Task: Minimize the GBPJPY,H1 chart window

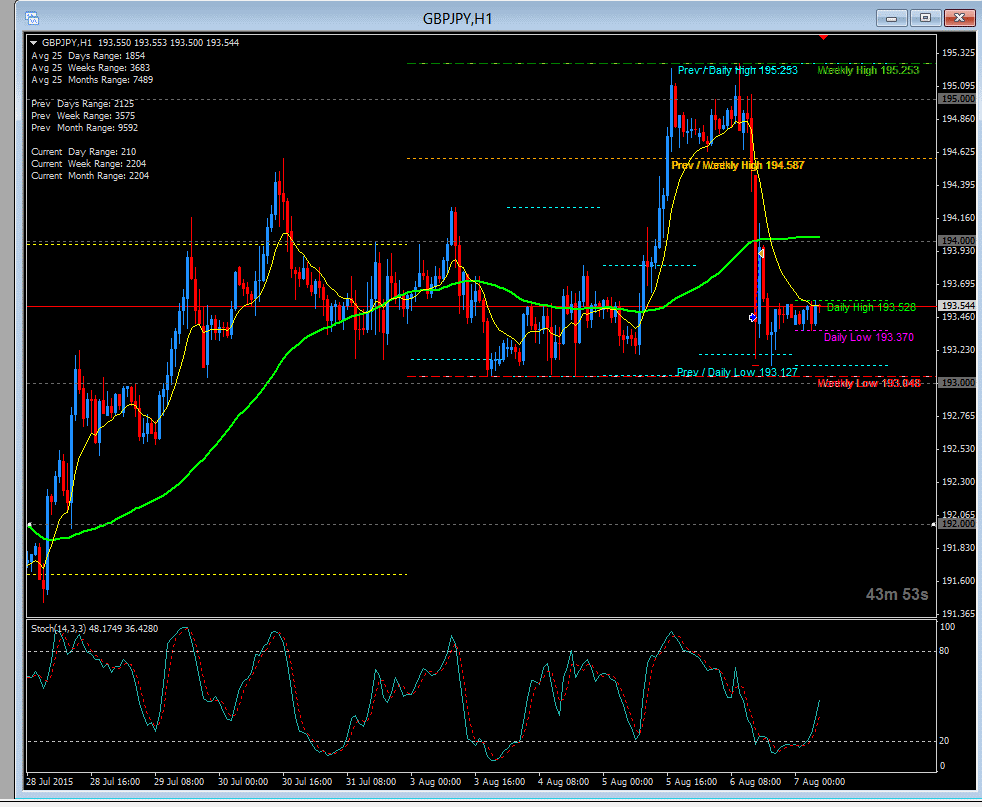Action: coord(891,17)
